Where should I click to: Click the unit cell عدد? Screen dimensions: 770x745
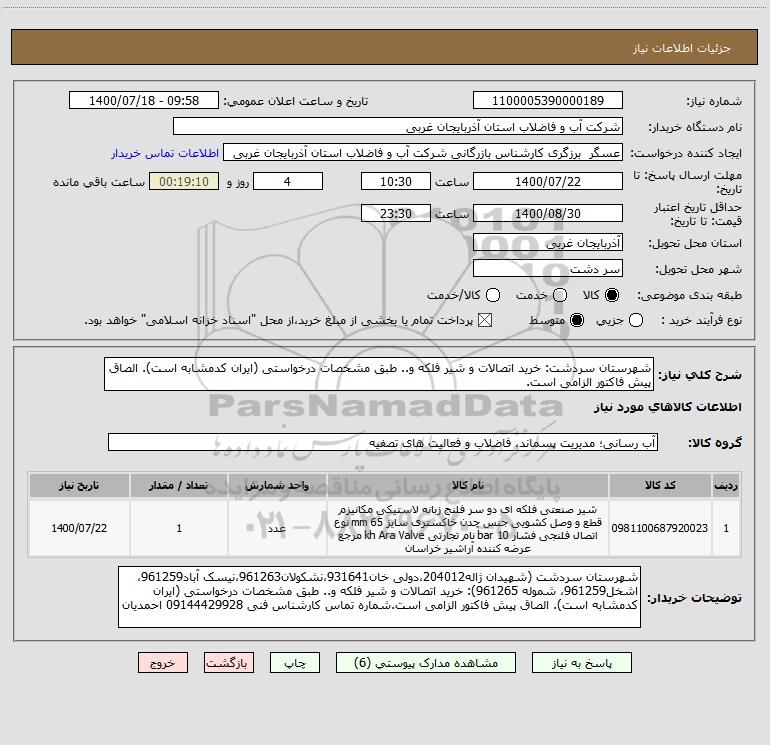[x=277, y=528]
